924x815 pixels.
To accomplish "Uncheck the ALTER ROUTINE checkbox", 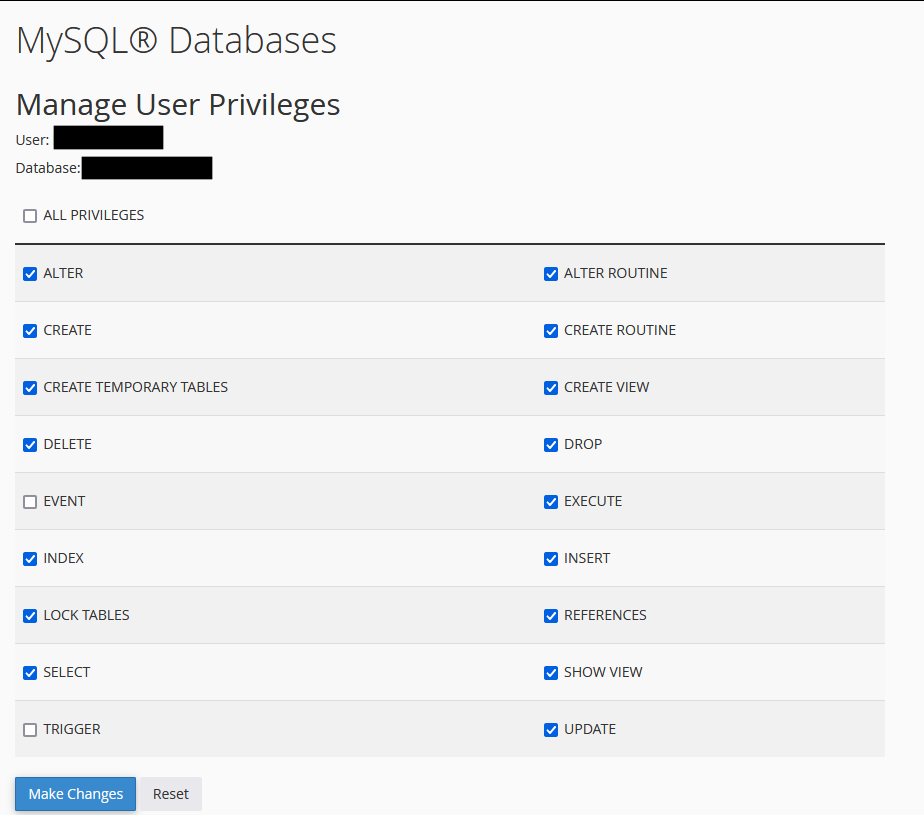I will 551,274.
